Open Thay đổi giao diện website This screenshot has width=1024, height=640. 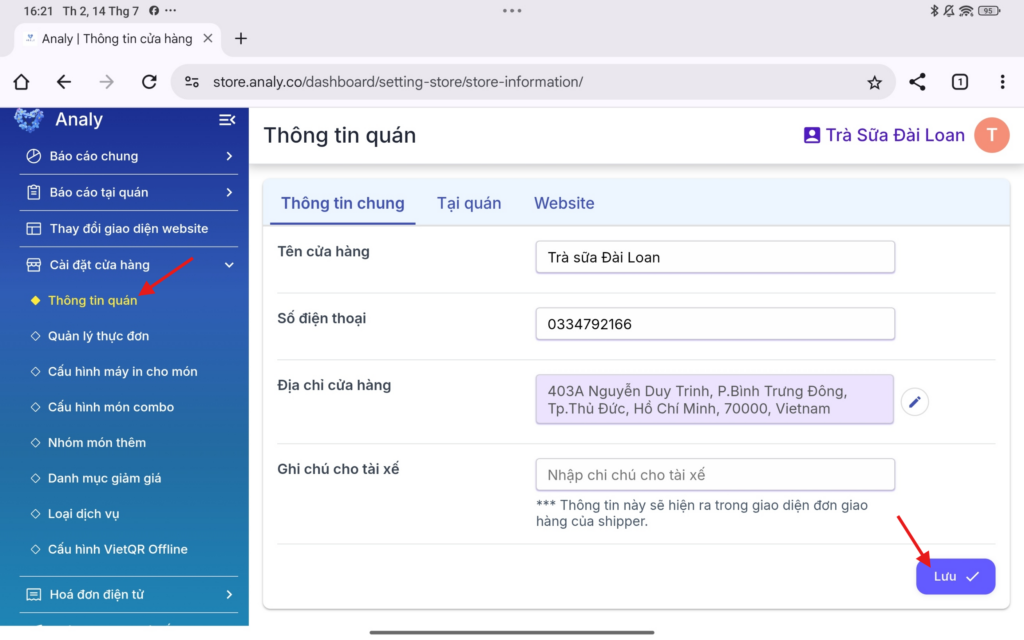pyautogui.click(x=129, y=229)
